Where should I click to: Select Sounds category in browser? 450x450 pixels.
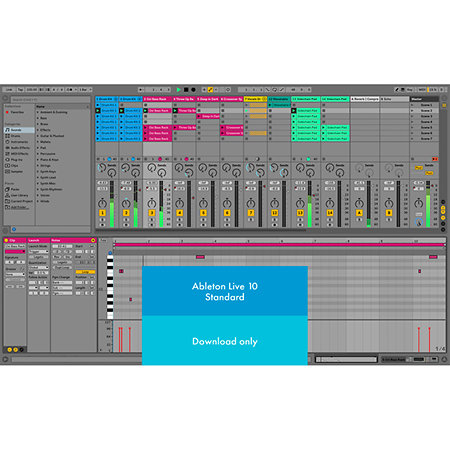pos(19,130)
